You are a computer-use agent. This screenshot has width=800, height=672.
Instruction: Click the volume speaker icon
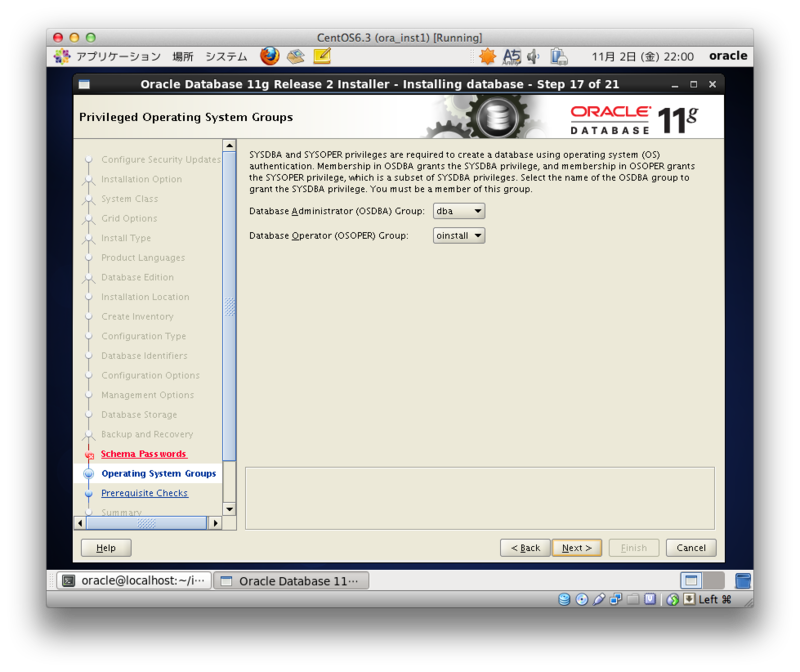[x=533, y=56]
